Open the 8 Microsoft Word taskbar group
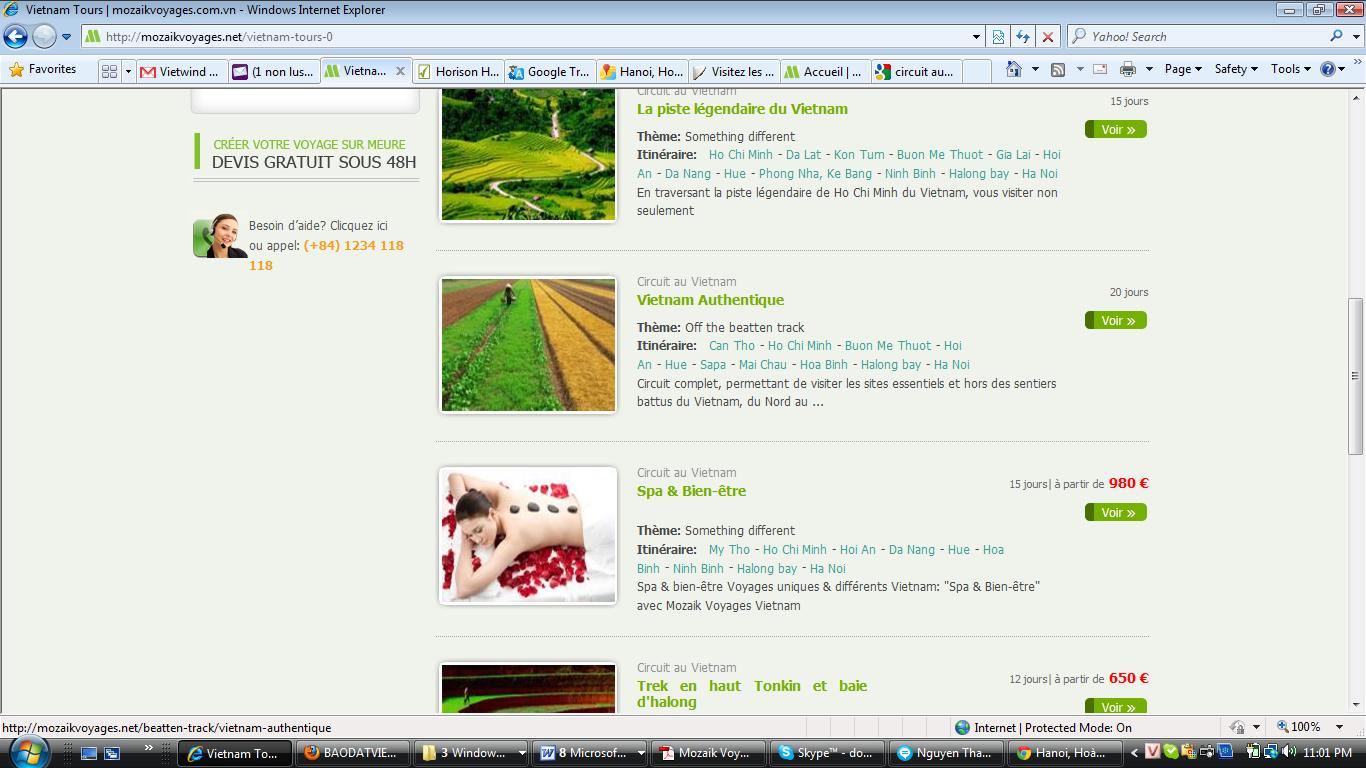 (591, 753)
